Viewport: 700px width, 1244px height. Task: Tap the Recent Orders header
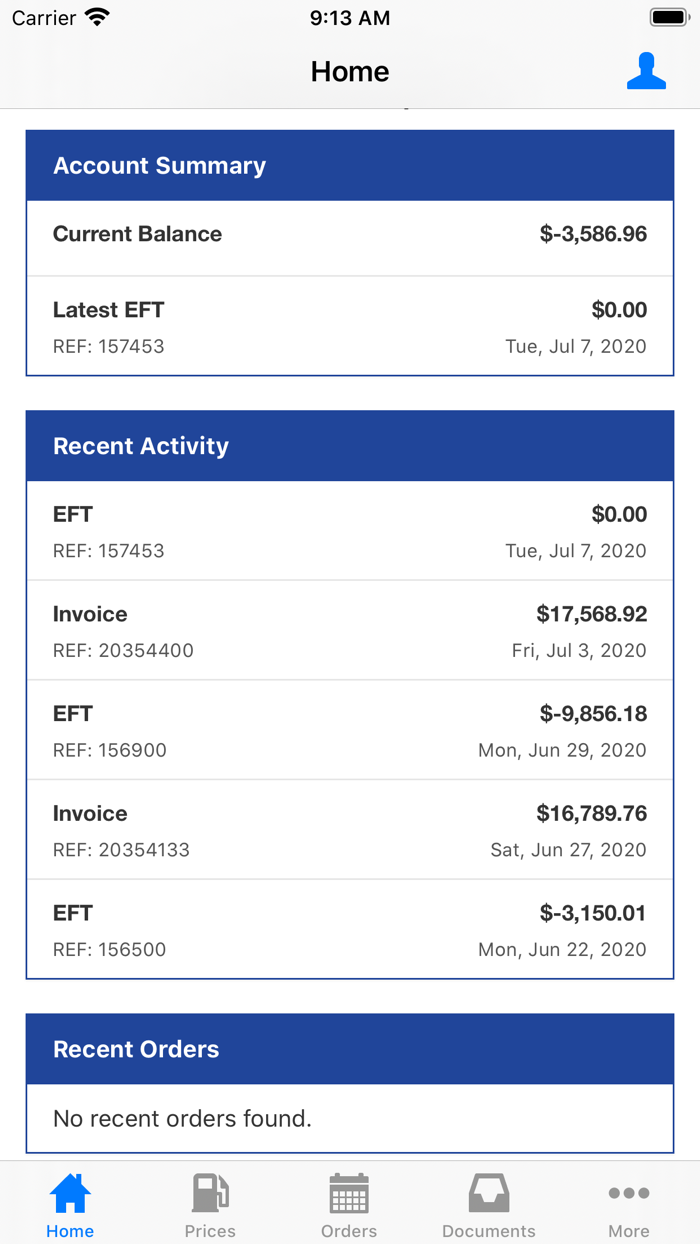click(350, 1049)
